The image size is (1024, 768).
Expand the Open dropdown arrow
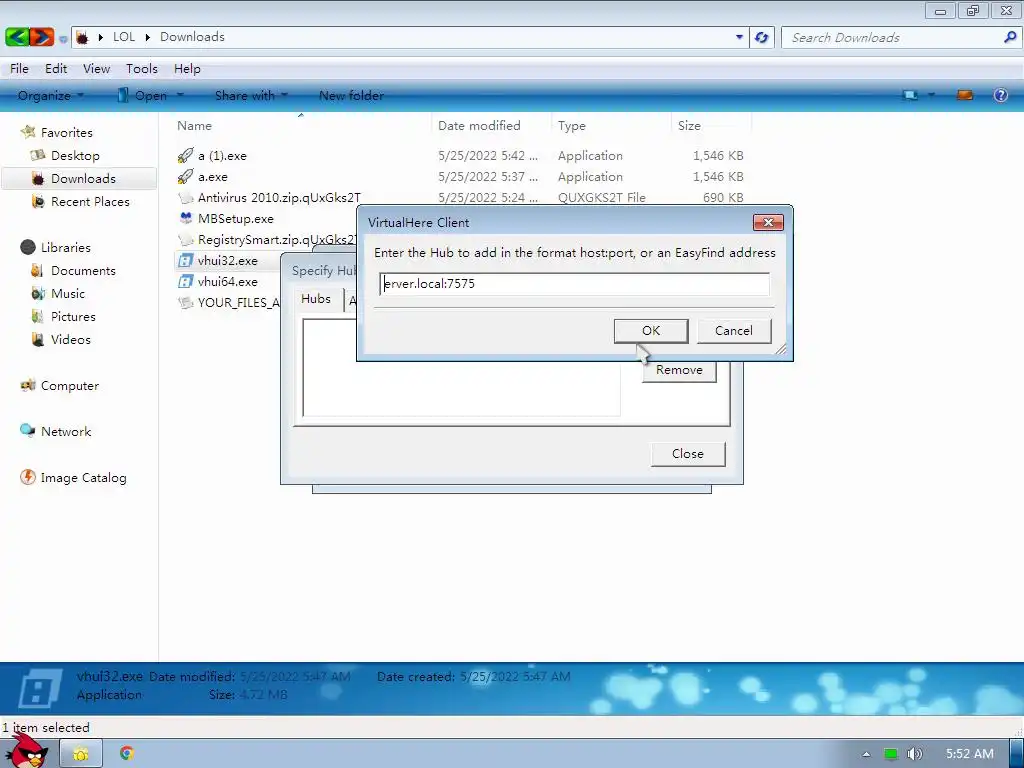(180, 95)
